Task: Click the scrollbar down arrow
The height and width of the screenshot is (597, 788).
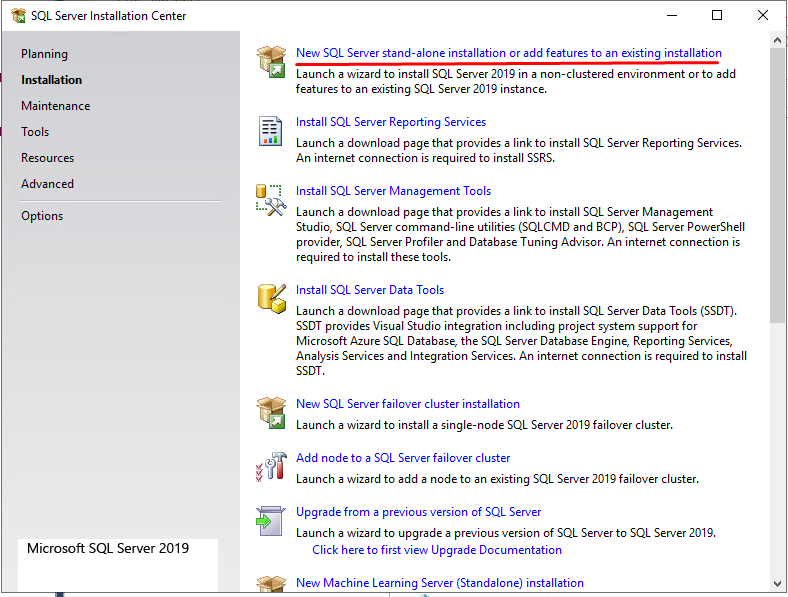Action: [778, 582]
